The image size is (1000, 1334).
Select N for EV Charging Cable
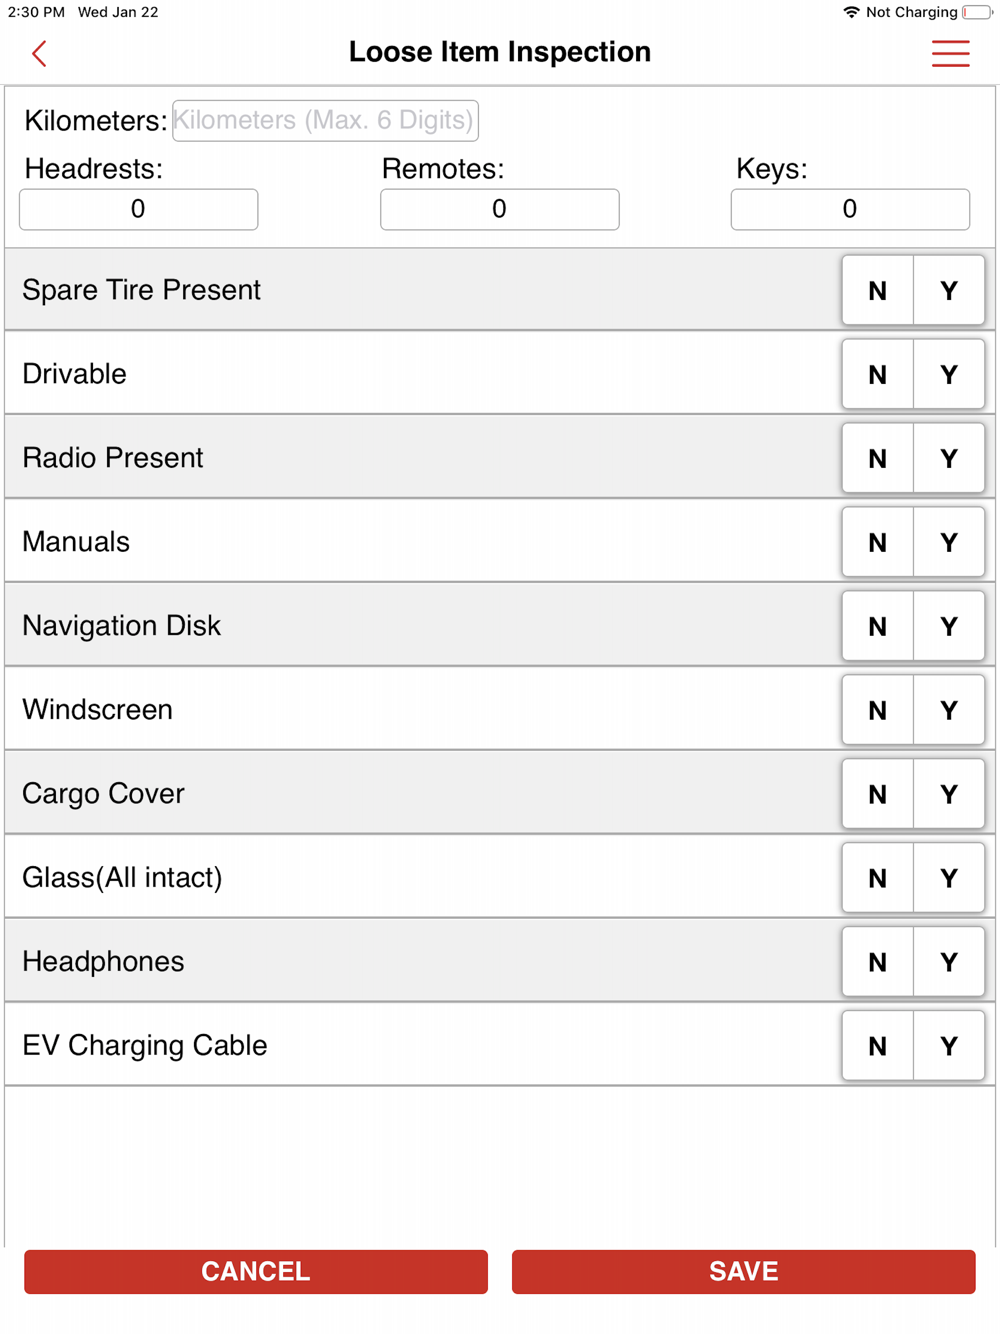coord(877,1047)
